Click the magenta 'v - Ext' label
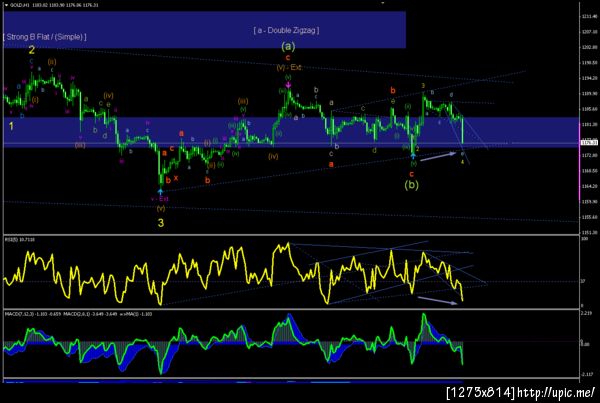 (160, 199)
